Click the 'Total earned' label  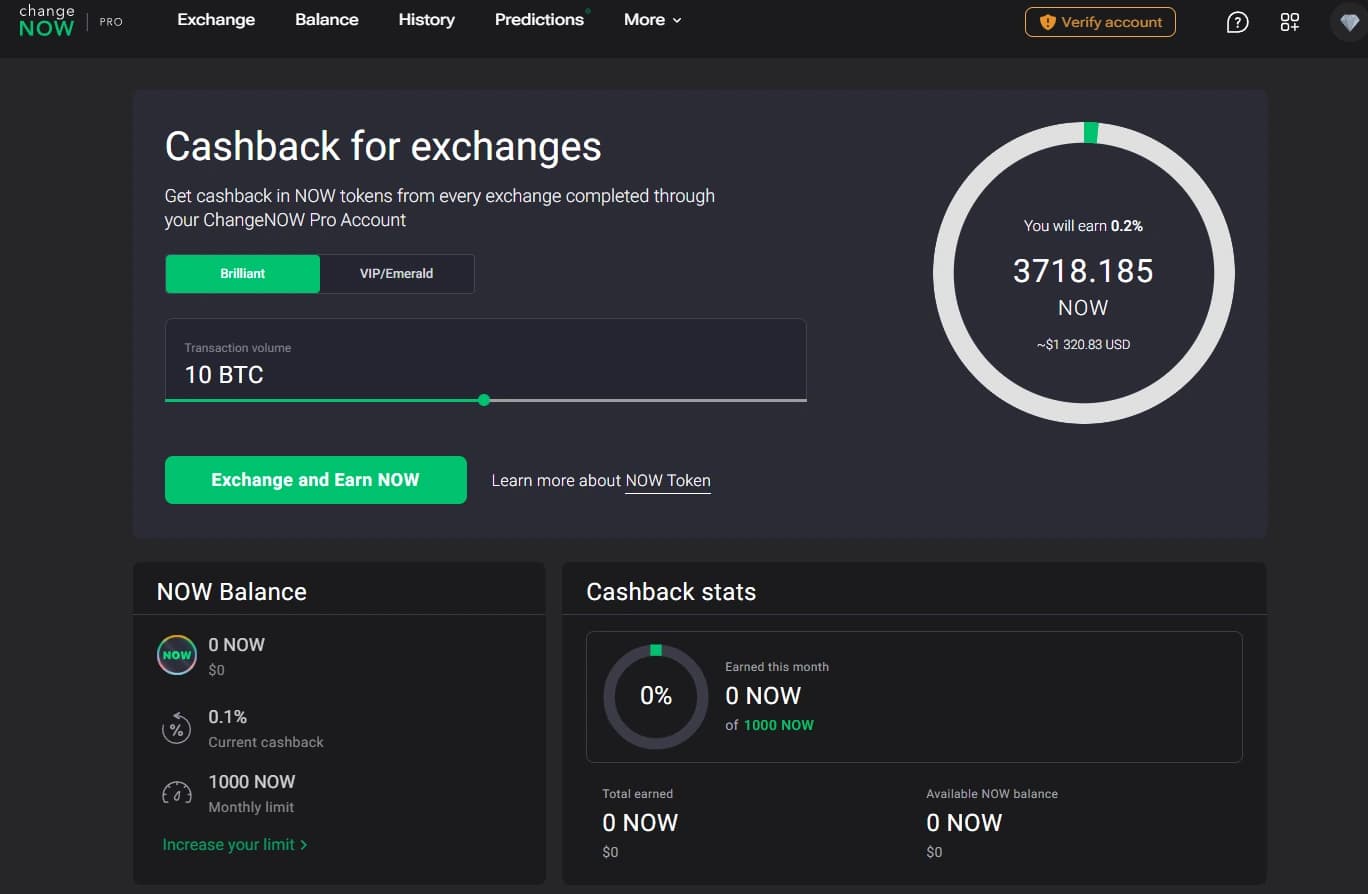[x=638, y=794]
